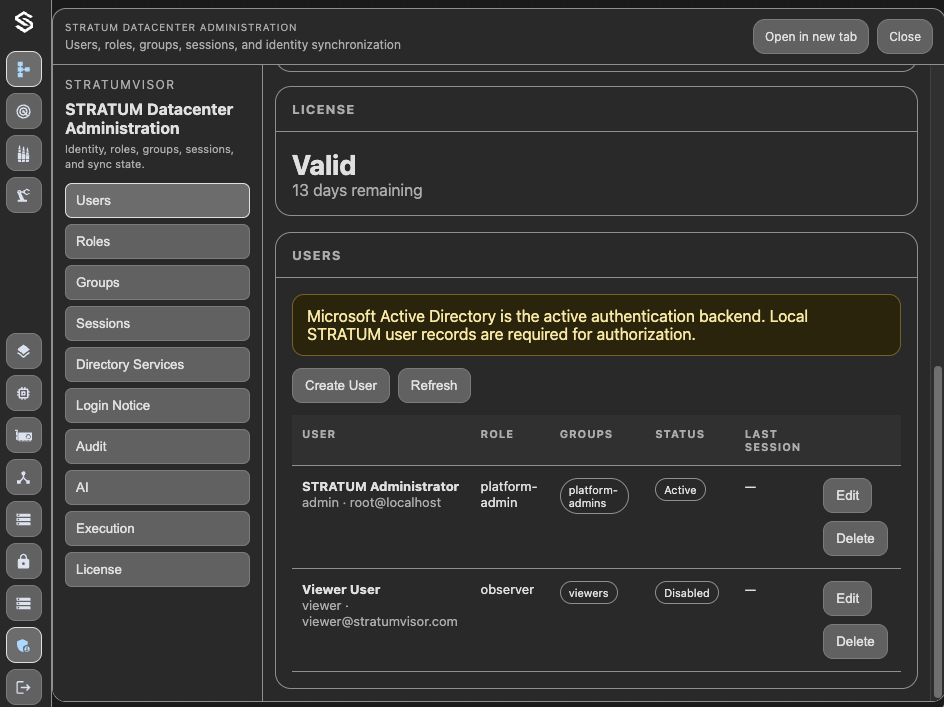Open the AI section
This screenshot has height=707, width=944.
coord(157,487)
